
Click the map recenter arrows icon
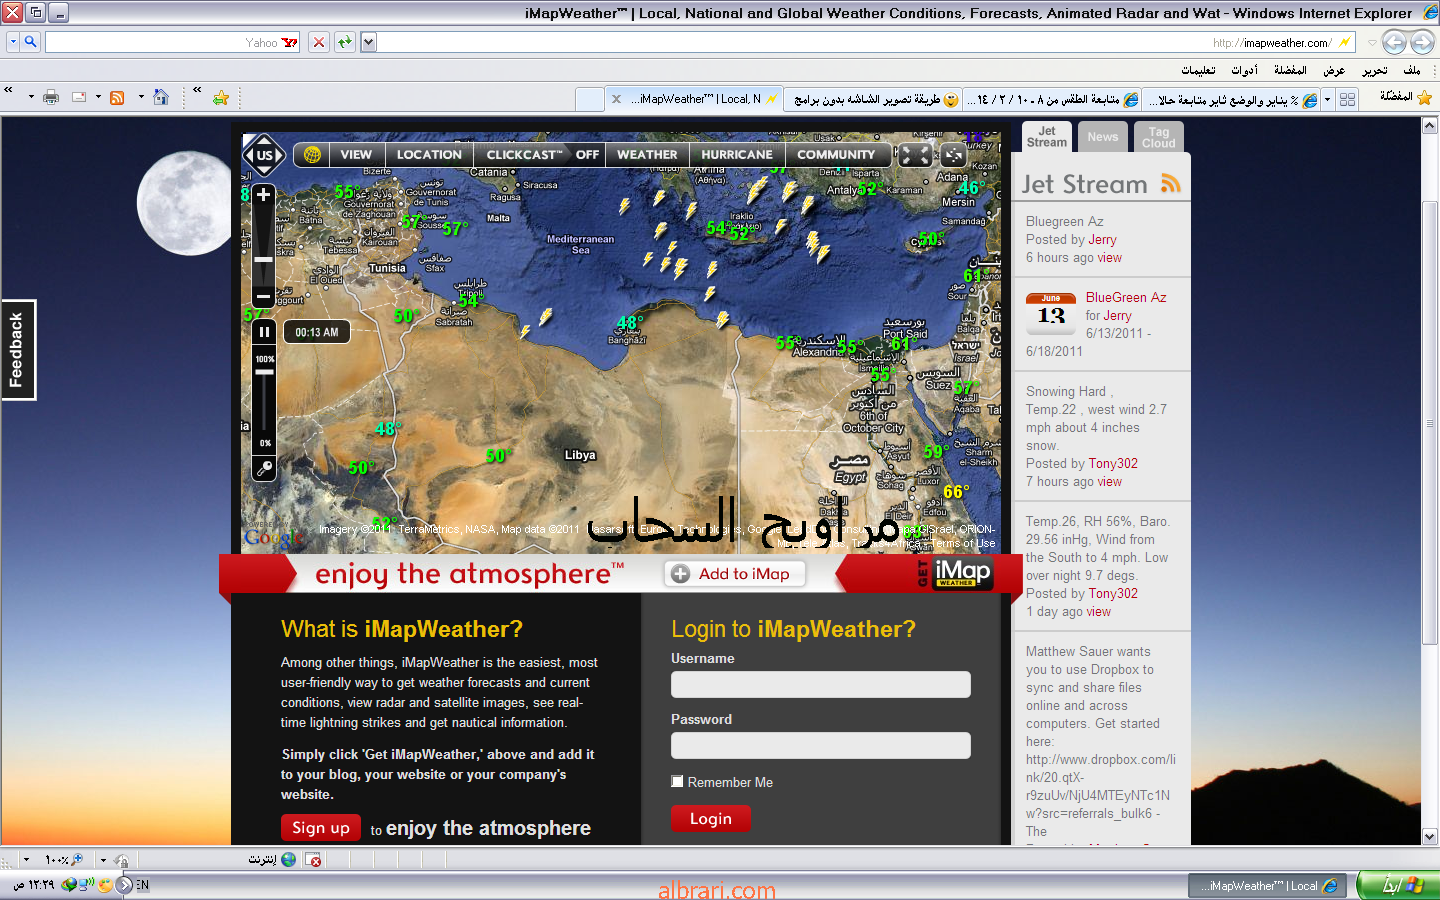tap(954, 155)
